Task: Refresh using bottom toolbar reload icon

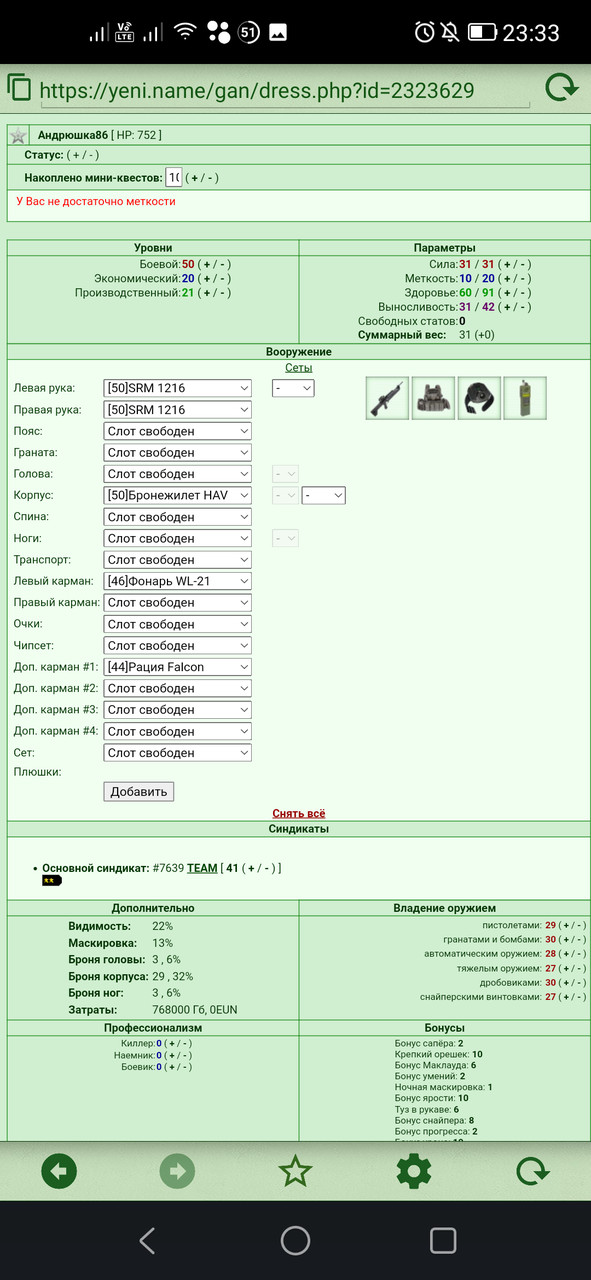Action: 532,1171
